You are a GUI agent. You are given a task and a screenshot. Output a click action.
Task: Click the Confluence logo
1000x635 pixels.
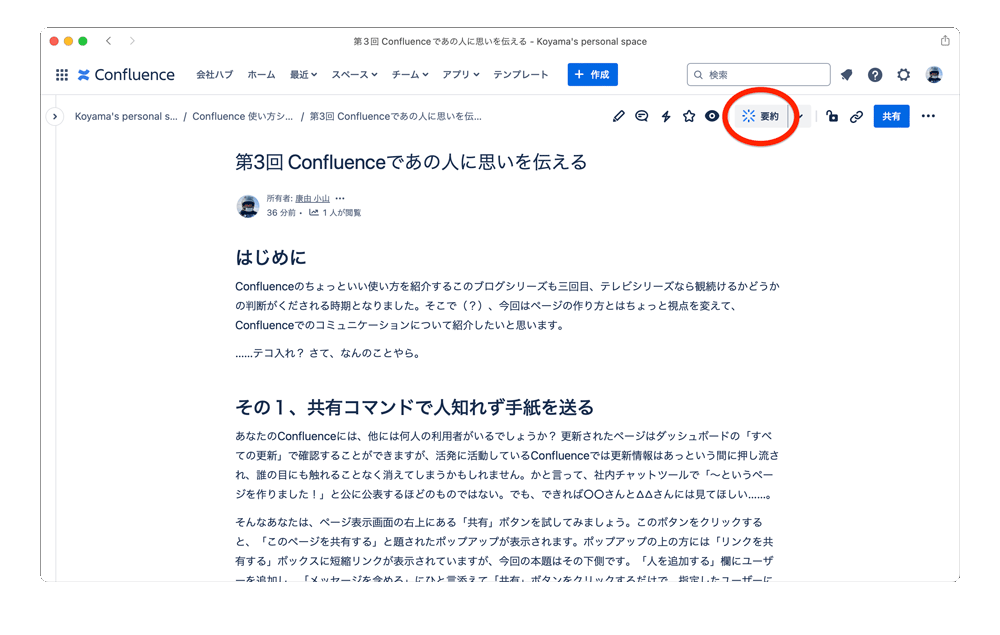126,75
